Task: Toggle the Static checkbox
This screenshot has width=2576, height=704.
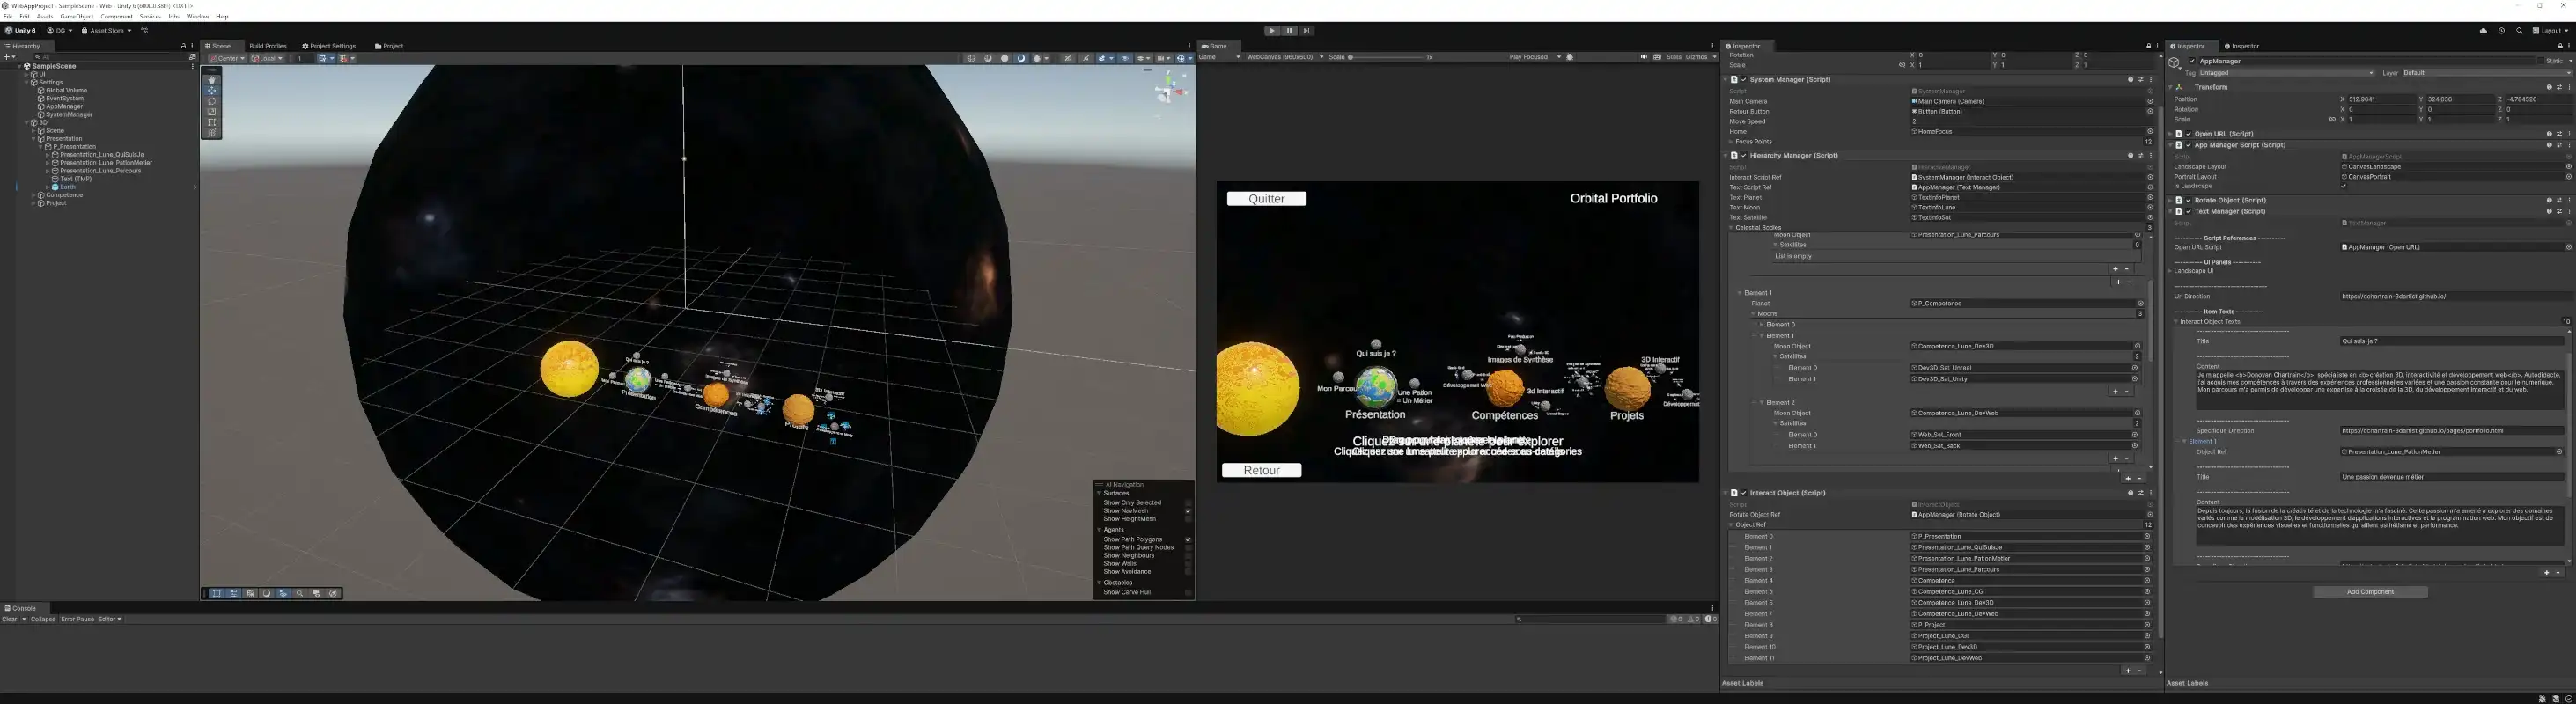Action: 2541,61
